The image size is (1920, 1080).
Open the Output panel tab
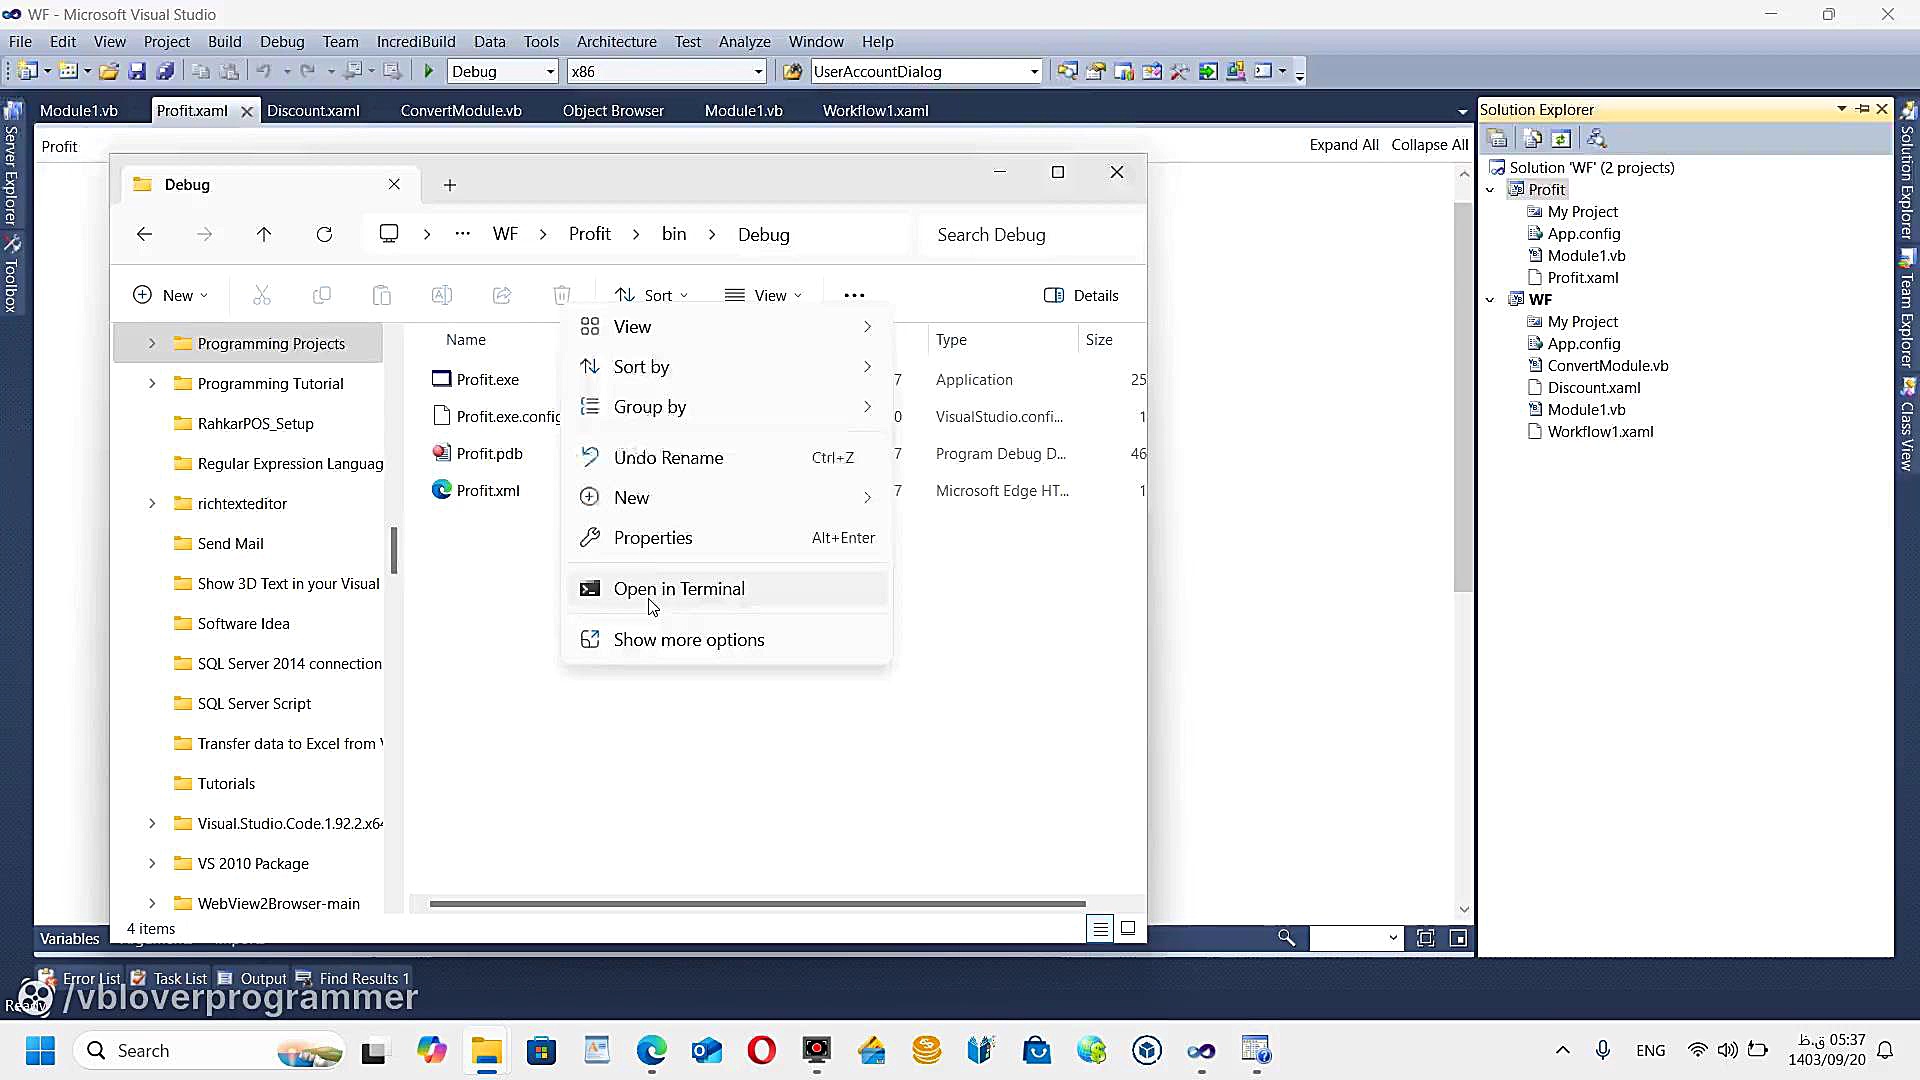(x=253, y=978)
